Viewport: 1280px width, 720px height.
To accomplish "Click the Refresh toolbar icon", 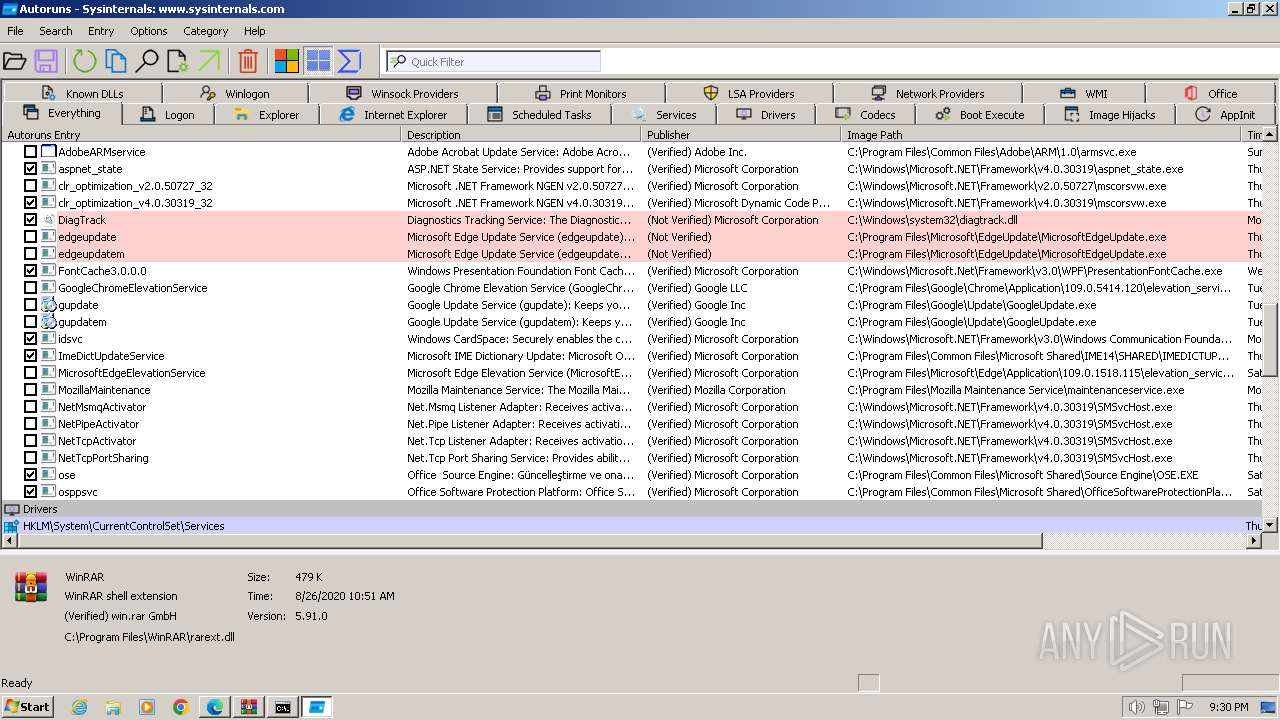I will 84,62.
